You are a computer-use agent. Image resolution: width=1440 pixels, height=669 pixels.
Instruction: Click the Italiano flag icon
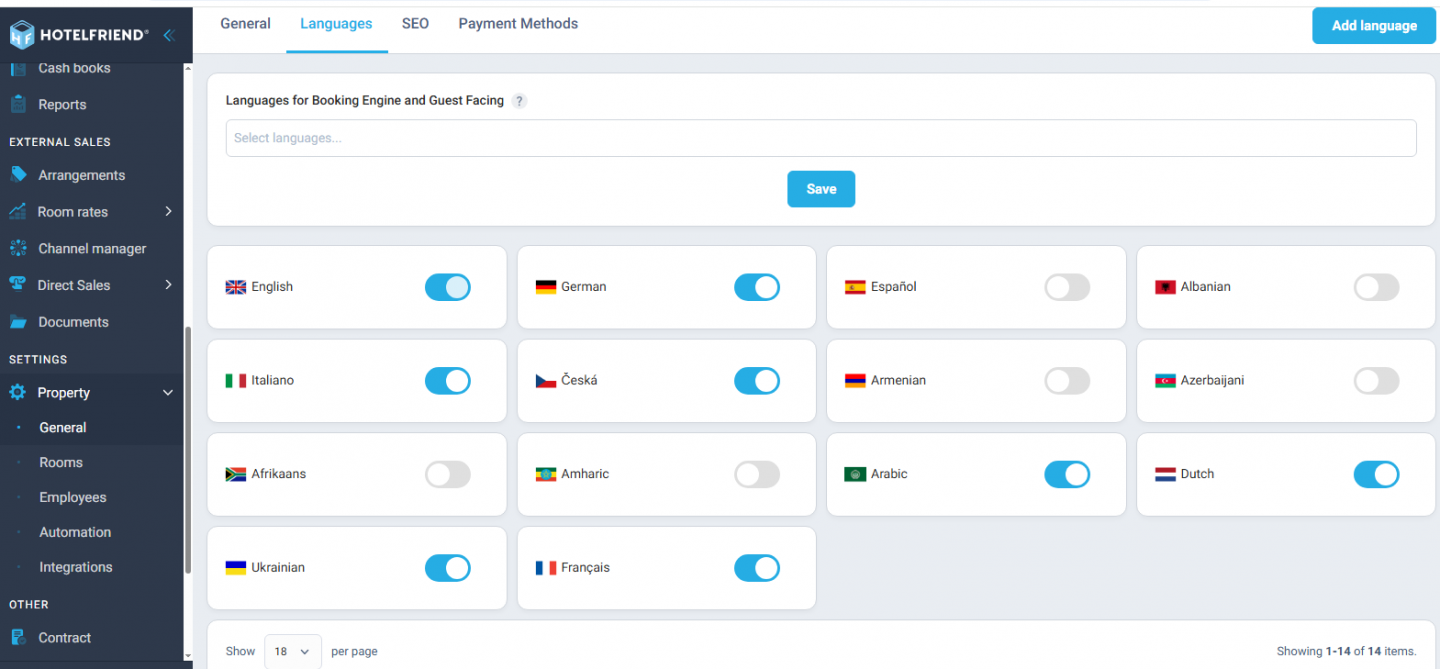point(236,381)
